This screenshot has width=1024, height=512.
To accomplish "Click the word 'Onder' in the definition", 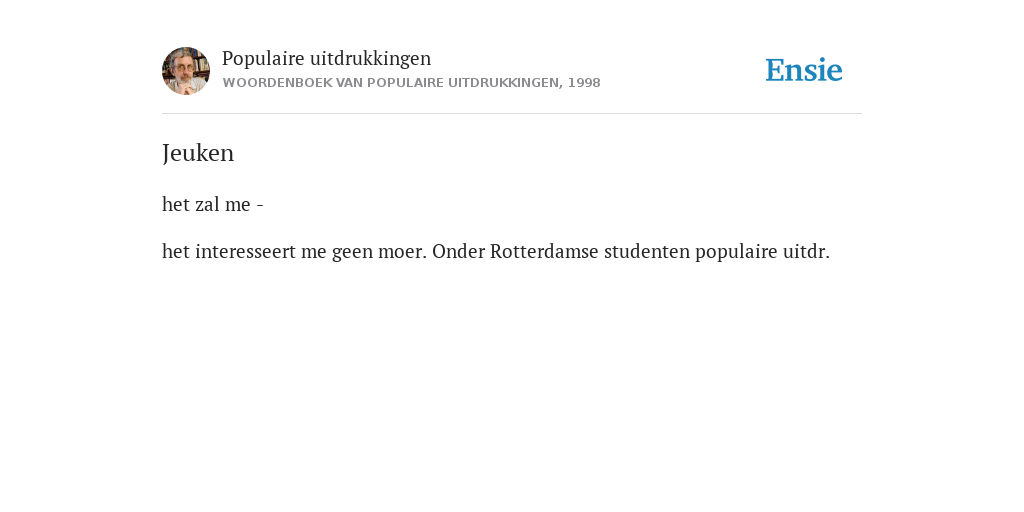I will click(458, 251).
